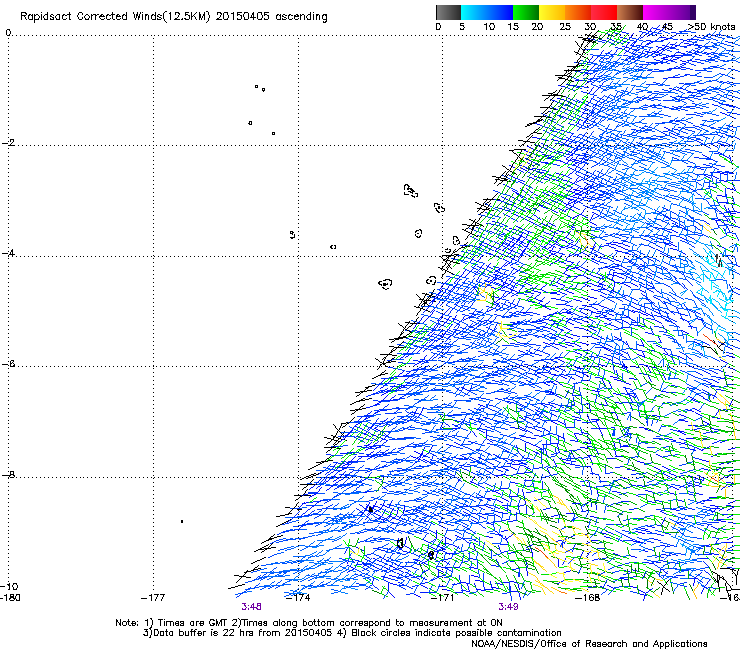Click the 30 tick label on the legend
This screenshot has height=650, width=740.
click(x=590, y=27)
